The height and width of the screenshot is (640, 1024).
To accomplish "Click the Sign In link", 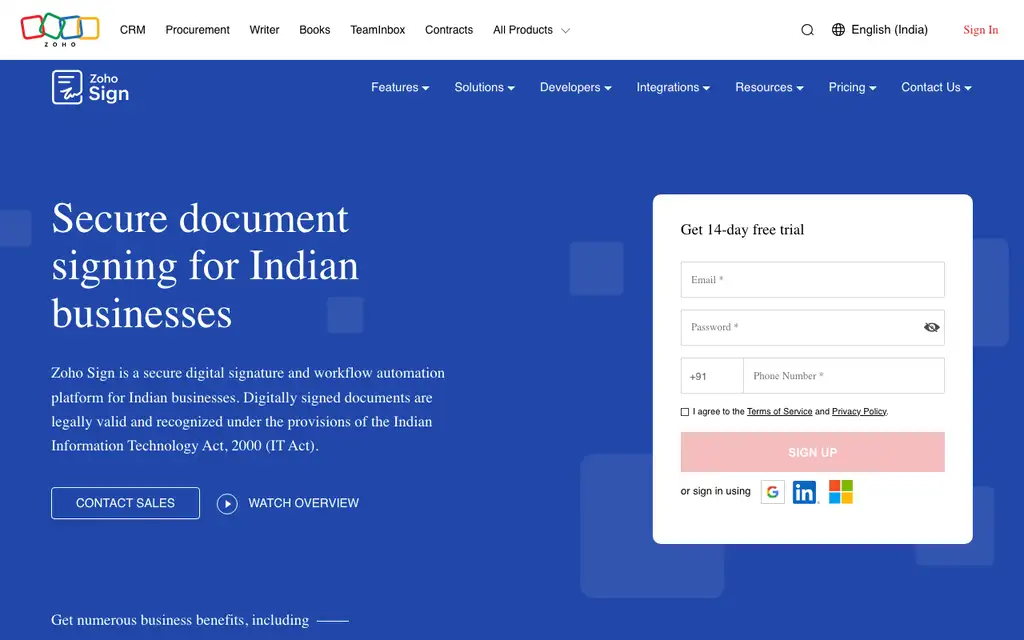I will 980,30.
